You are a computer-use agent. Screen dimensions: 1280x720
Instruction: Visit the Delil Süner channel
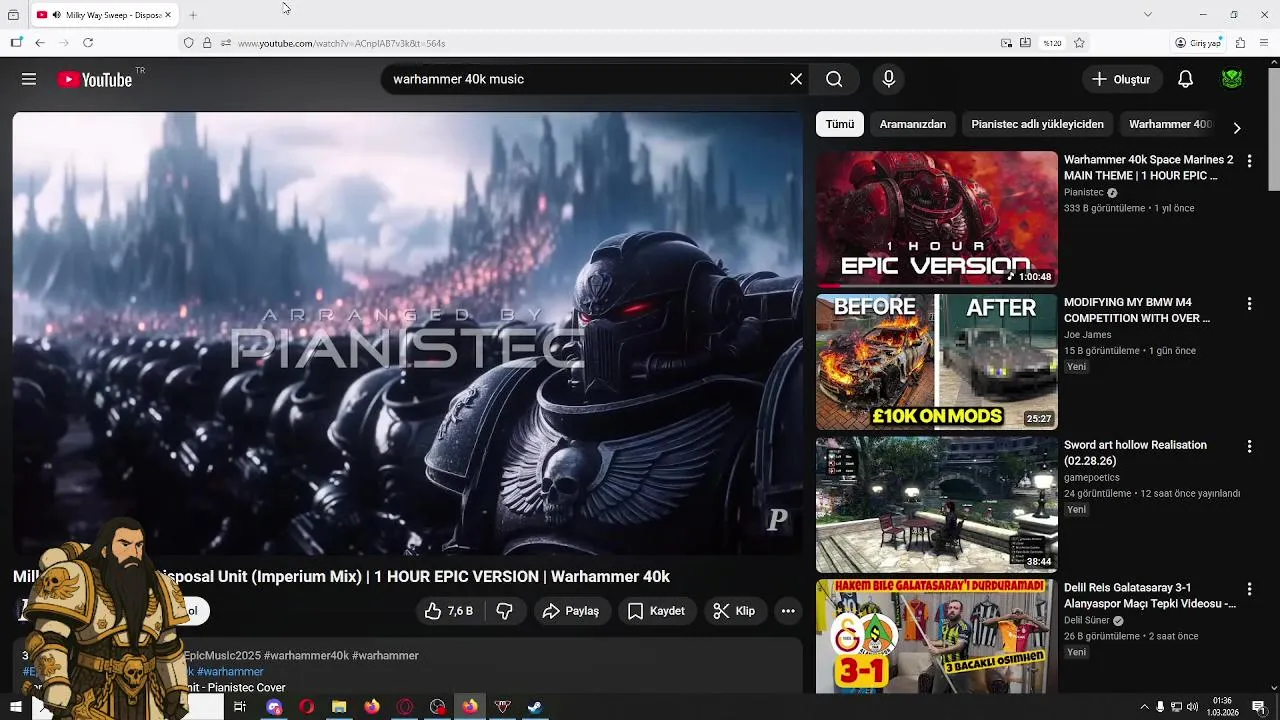pos(1087,621)
